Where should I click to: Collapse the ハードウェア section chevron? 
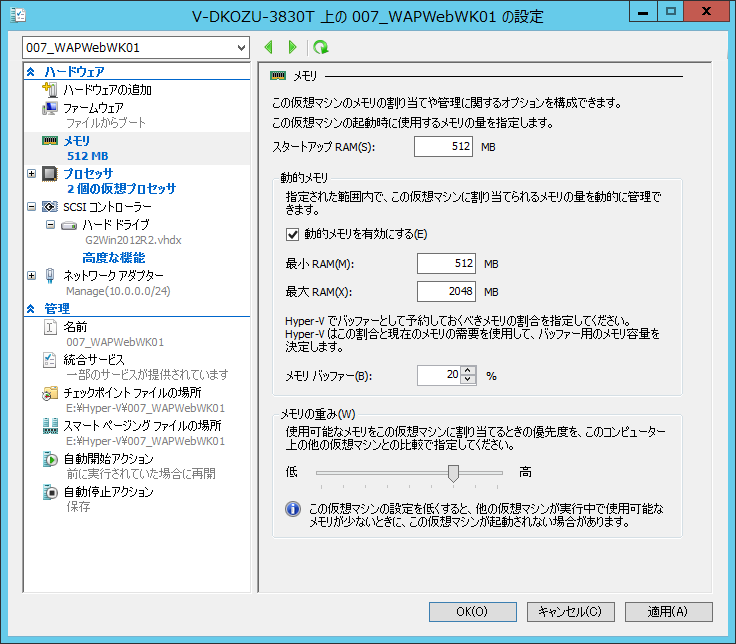(31, 72)
